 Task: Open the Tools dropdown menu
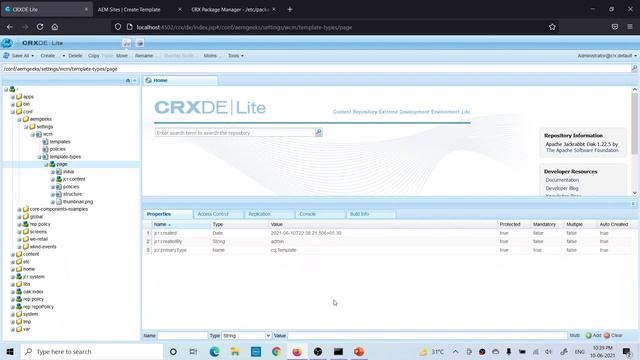coord(236,56)
